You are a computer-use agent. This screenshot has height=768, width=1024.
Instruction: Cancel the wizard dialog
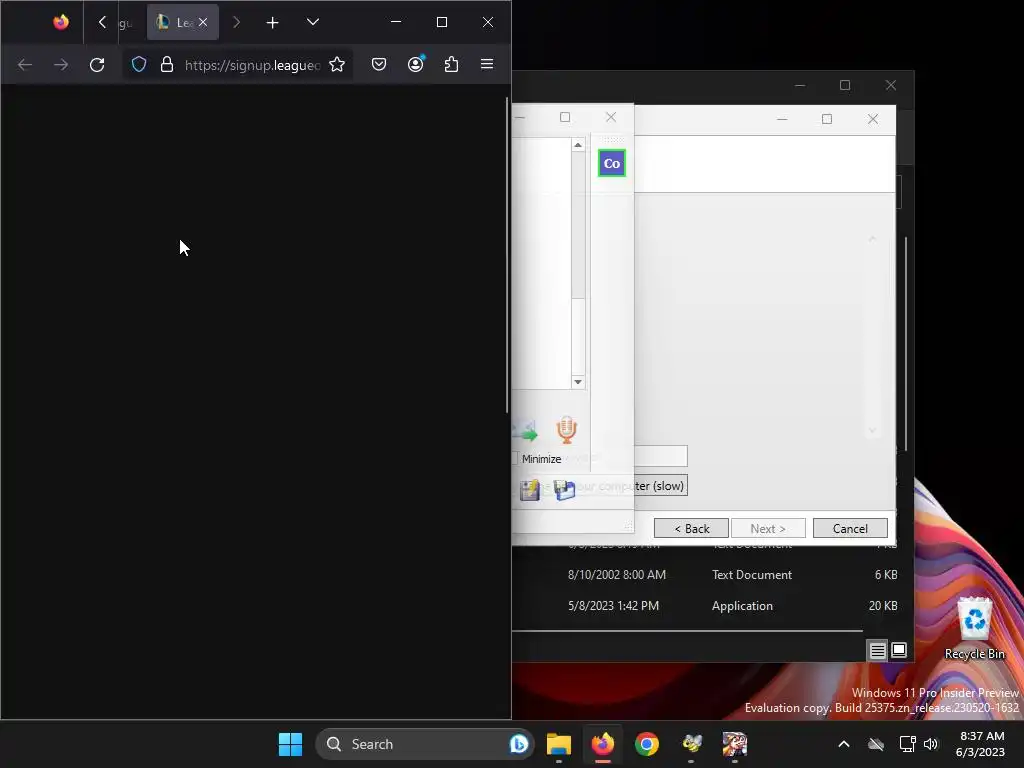[x=850, y=528]
